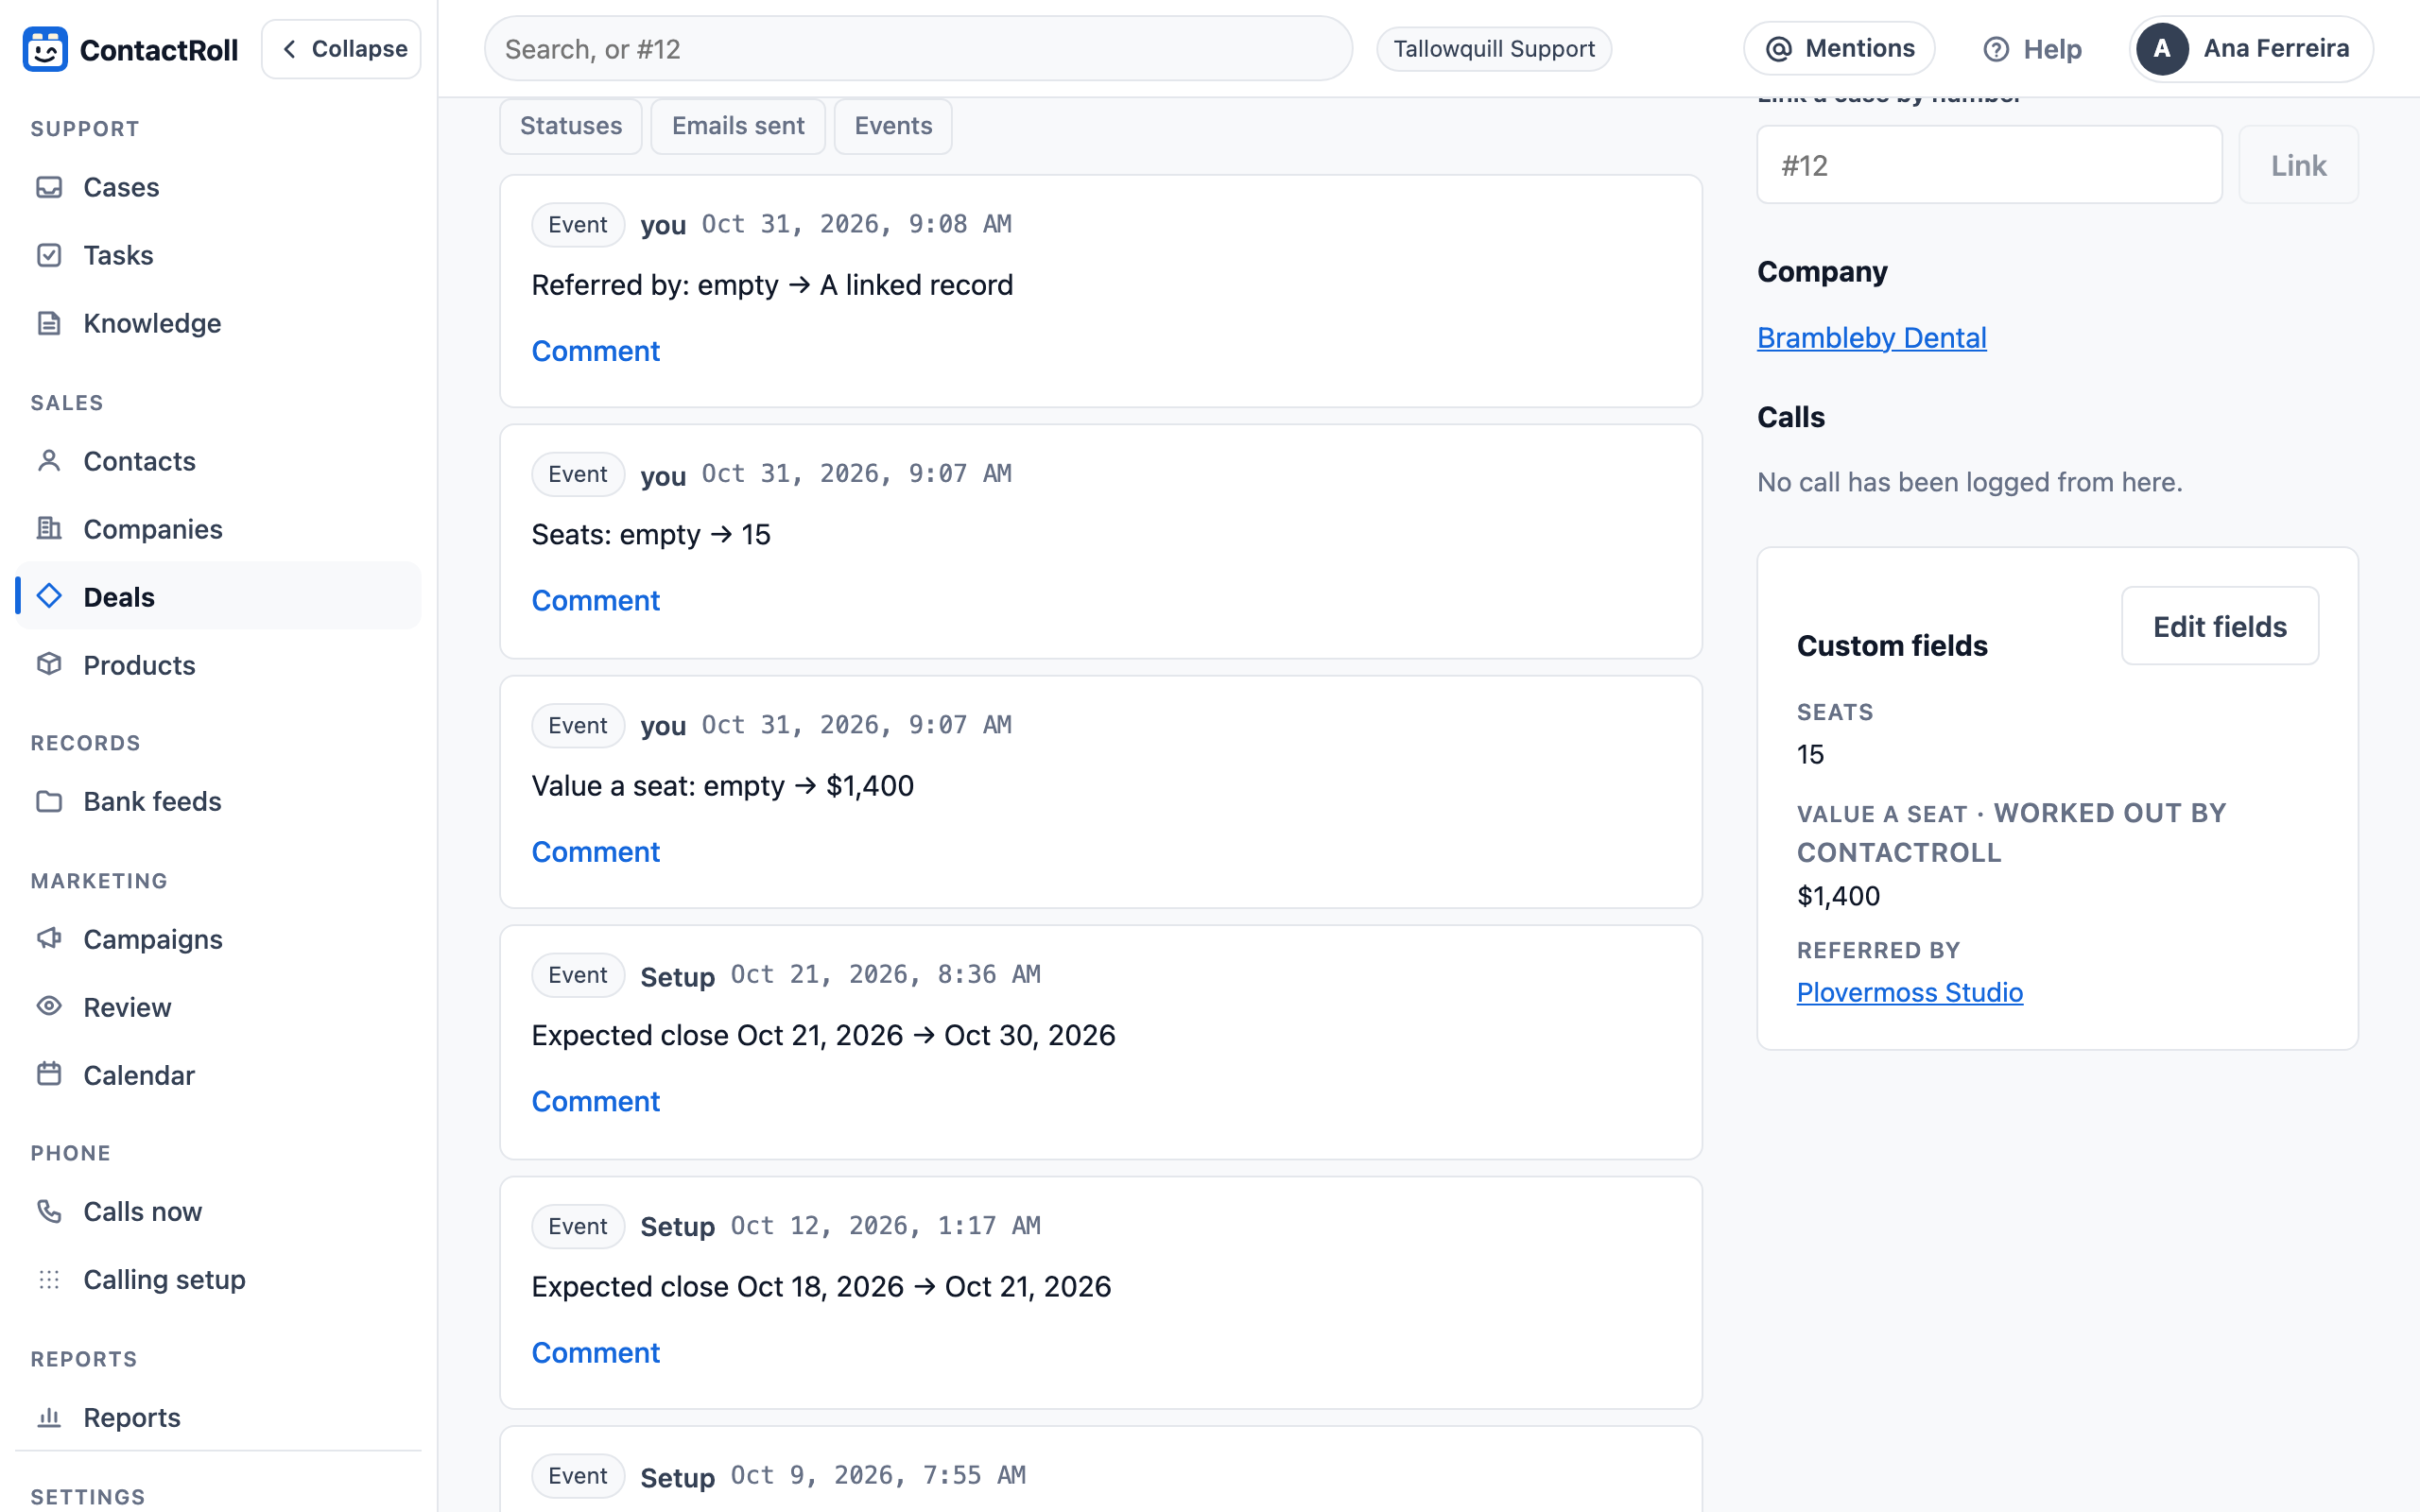Open Calling setup via its keypad icon

click(x=49, y=1279)
